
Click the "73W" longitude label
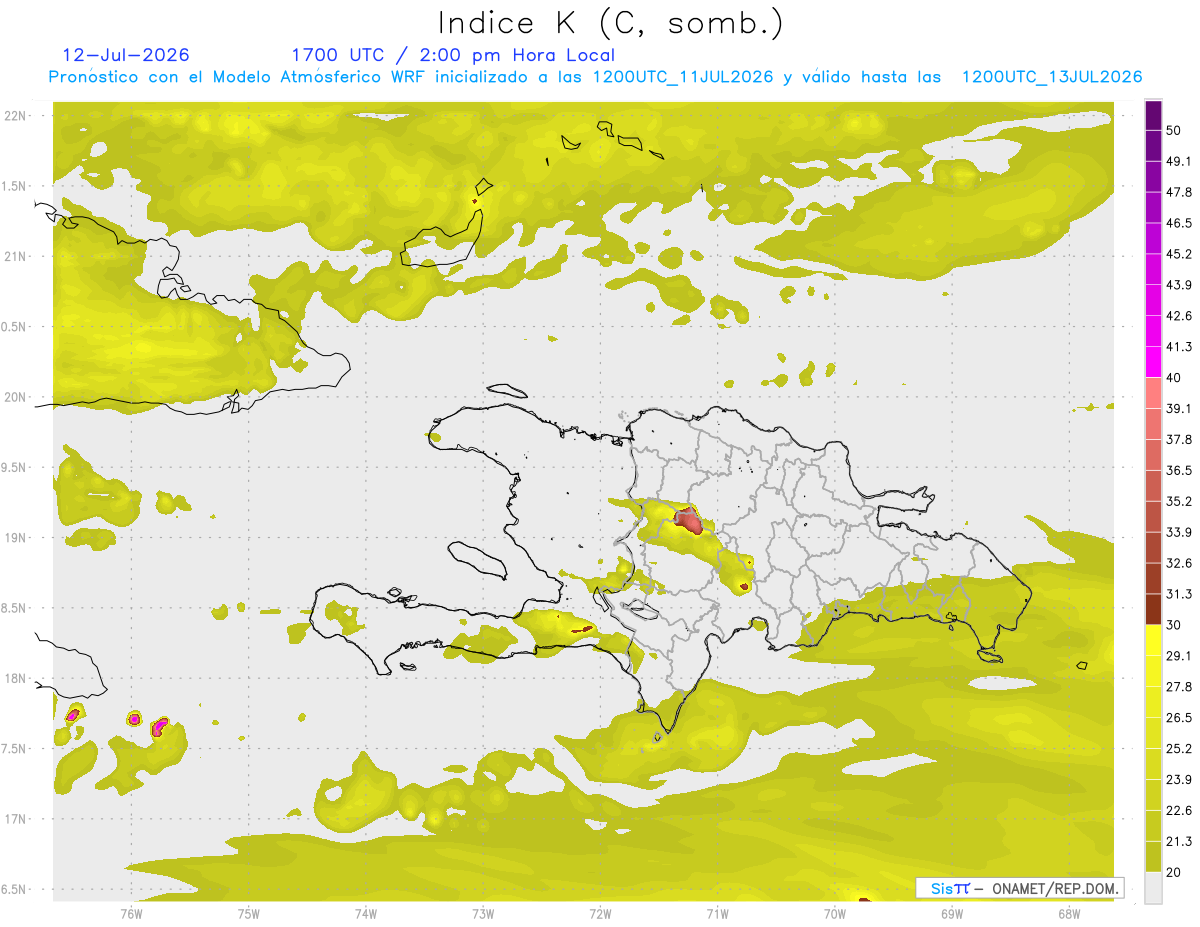[x=483, y=913]
